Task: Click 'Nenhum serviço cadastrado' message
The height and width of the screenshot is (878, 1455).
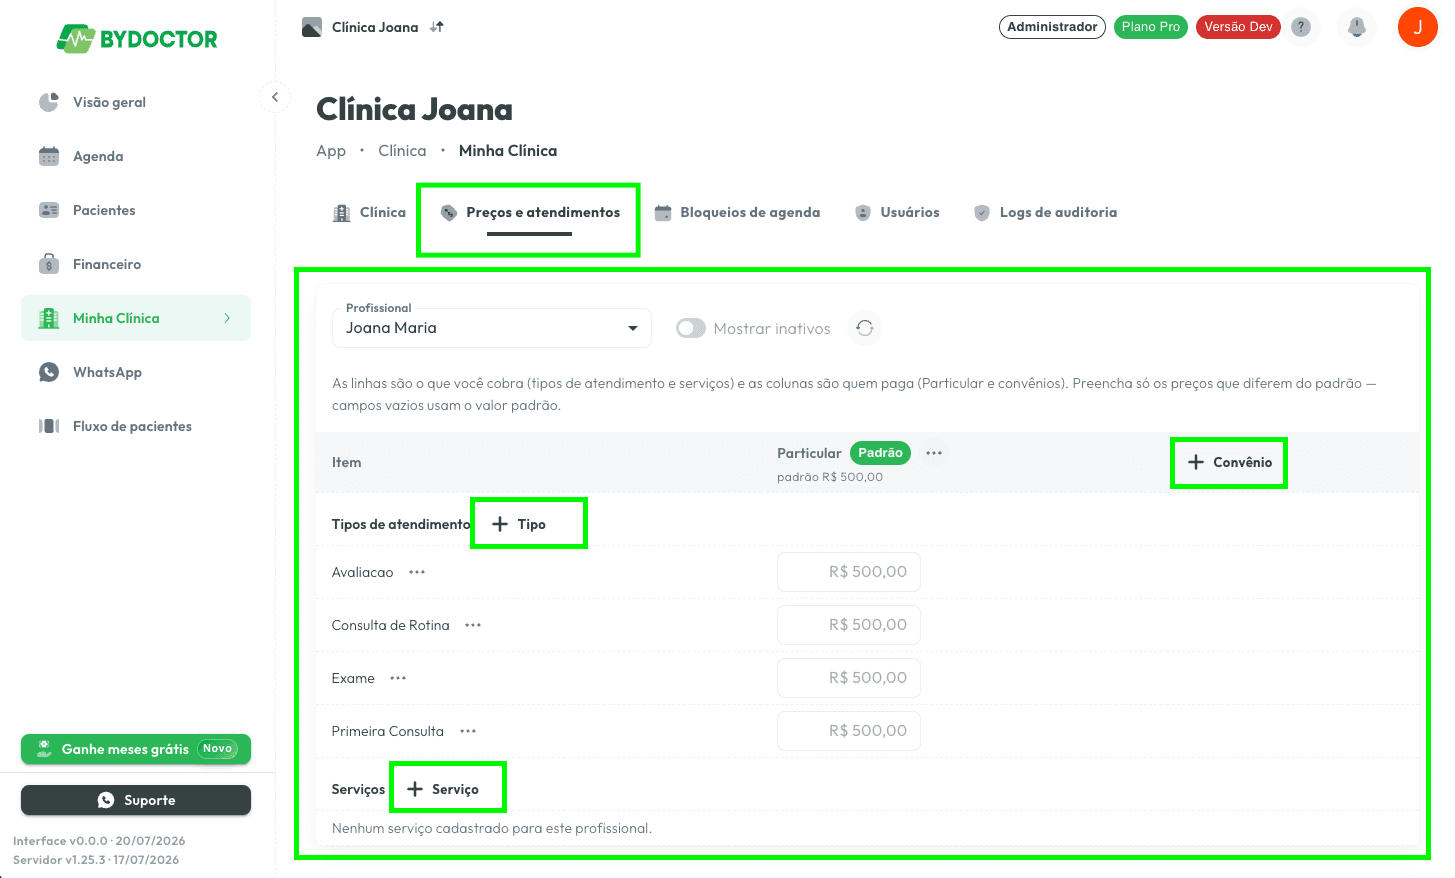Action: pyautogui.click(x=492, y=828)
